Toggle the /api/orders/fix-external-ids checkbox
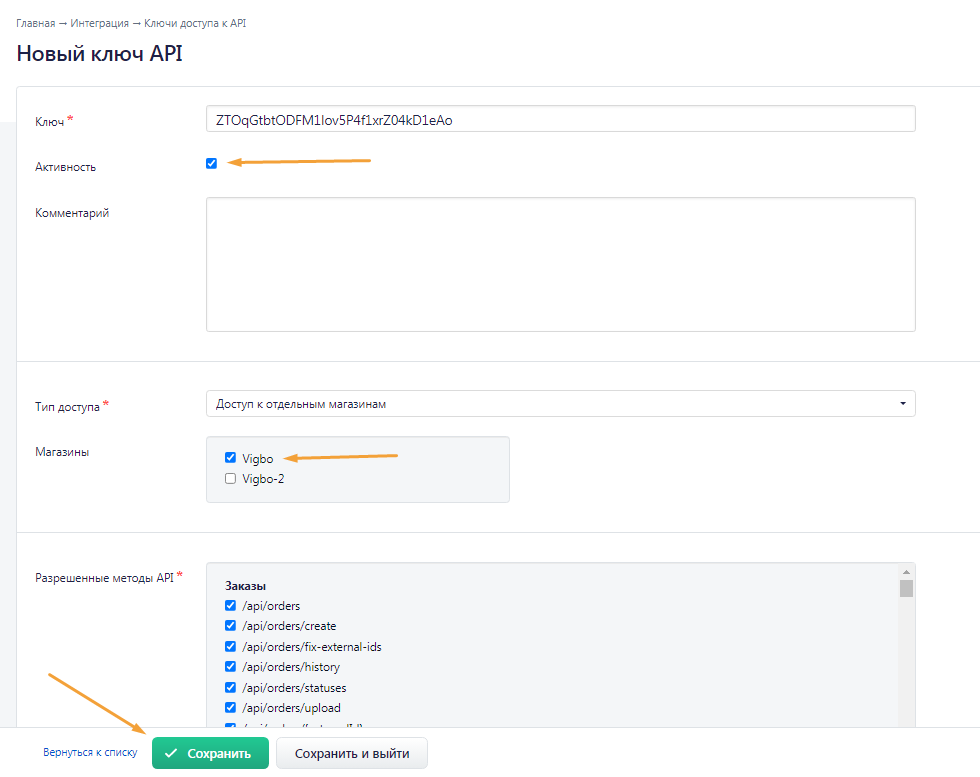 (x=230, y=647)
